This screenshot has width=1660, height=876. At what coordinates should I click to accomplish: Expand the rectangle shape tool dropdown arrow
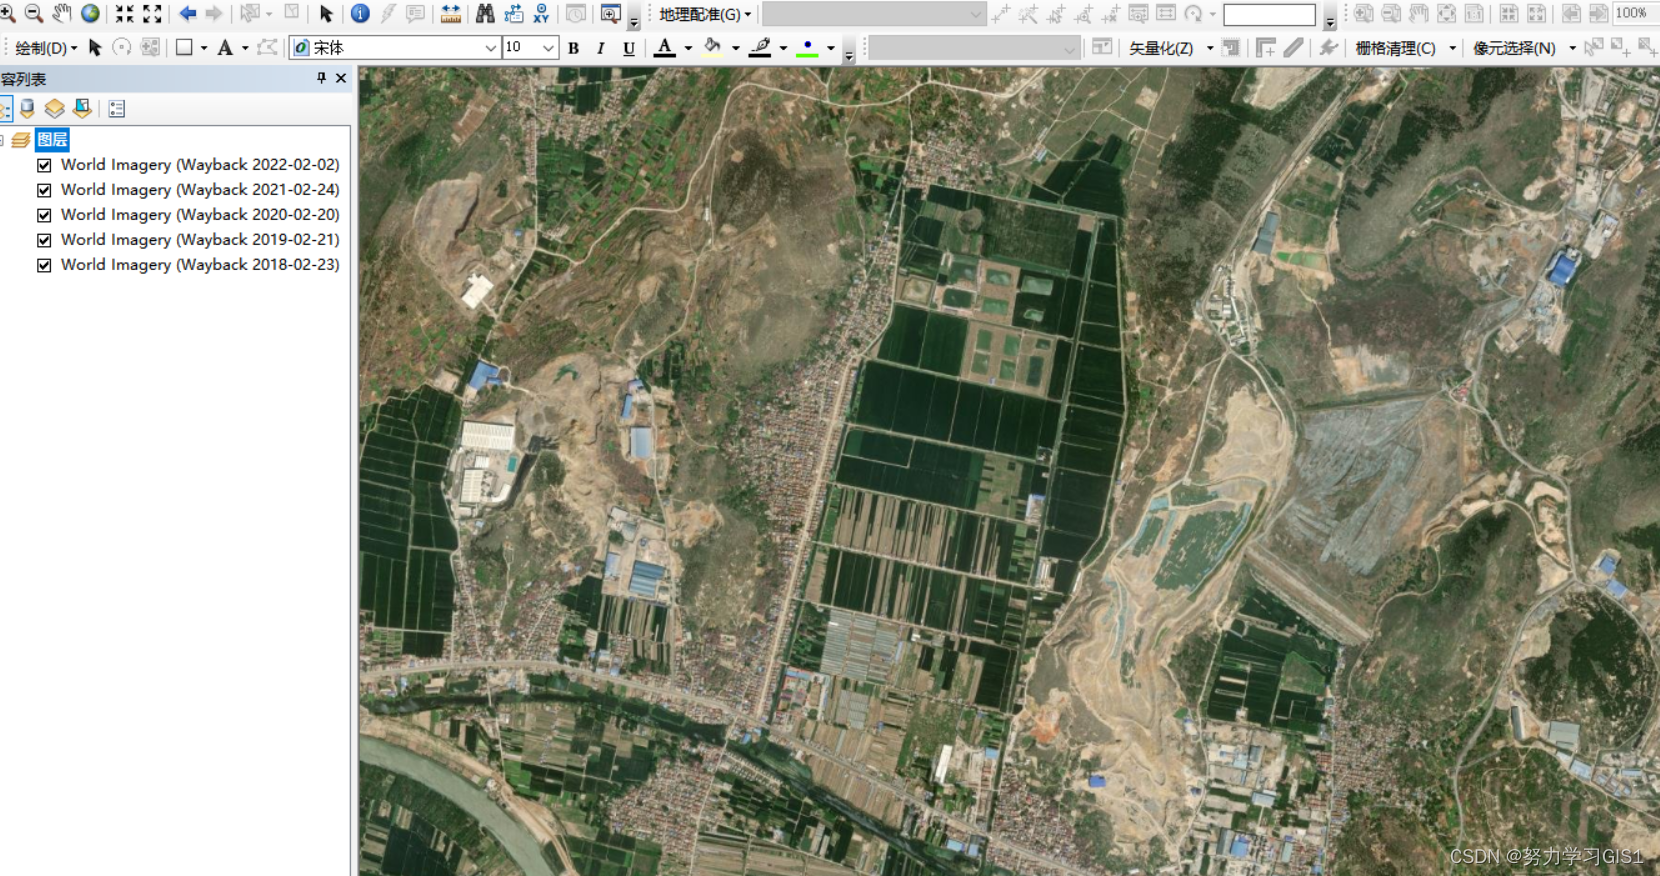coord(204,47)
